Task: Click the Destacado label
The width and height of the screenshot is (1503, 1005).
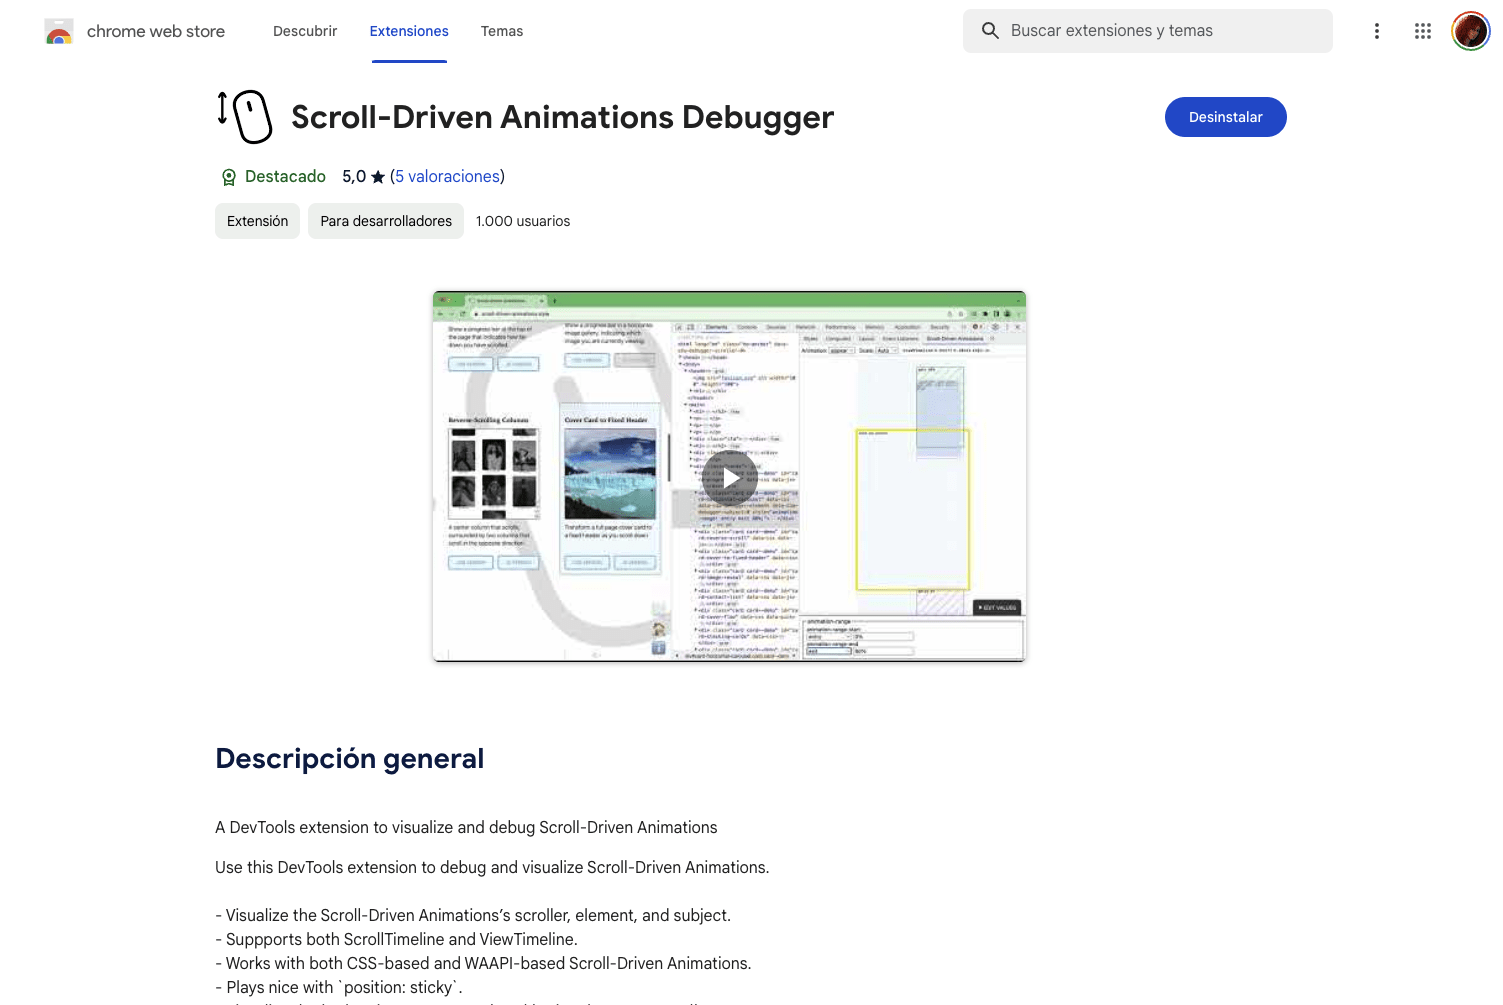Action: pyautogui.click(x=285, y=176)
